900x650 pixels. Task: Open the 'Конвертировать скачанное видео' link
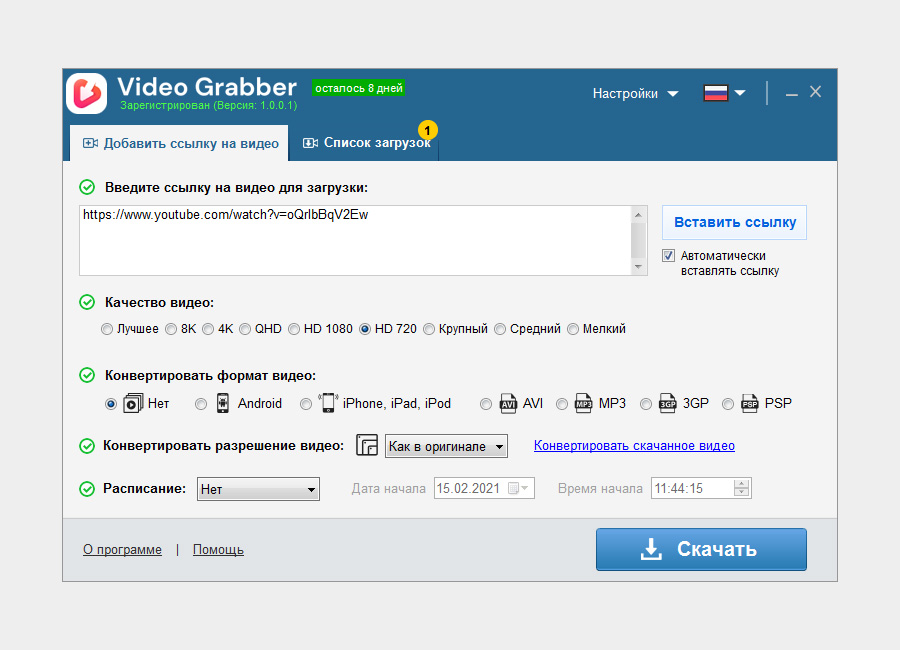point(633,445)
